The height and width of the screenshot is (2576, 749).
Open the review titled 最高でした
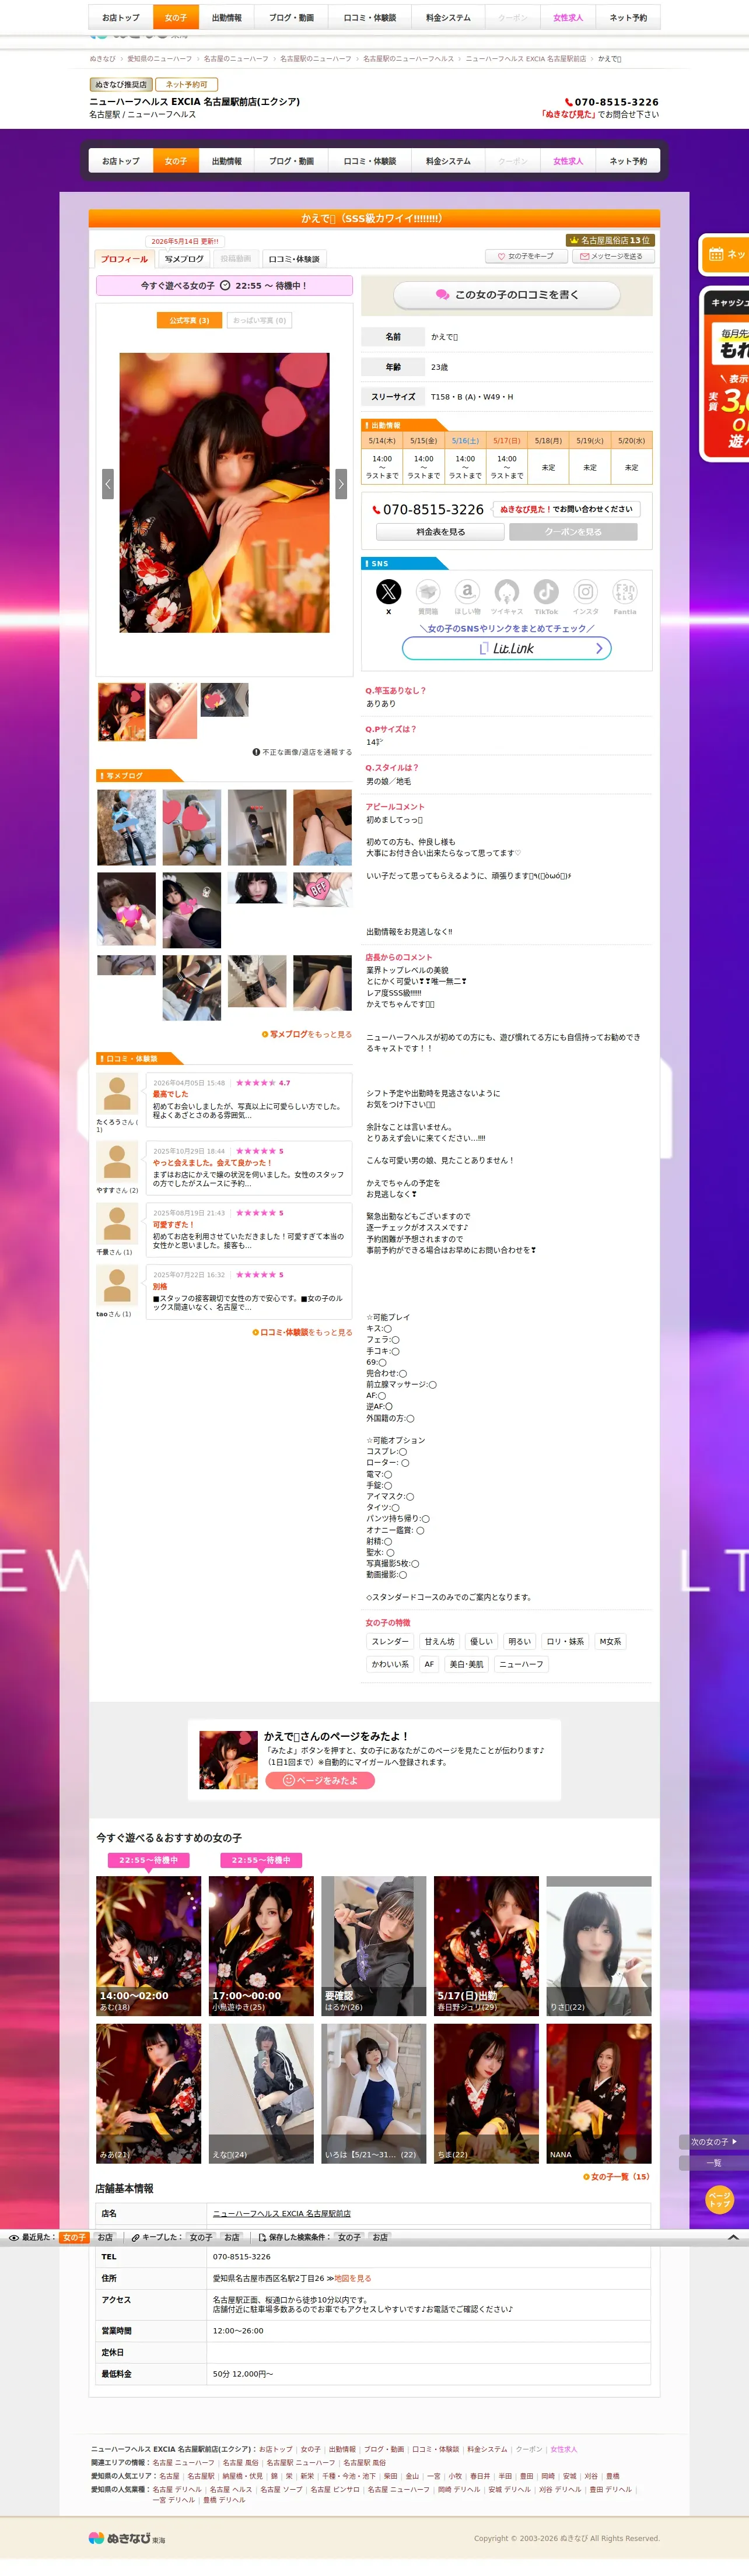point(170,1094)
